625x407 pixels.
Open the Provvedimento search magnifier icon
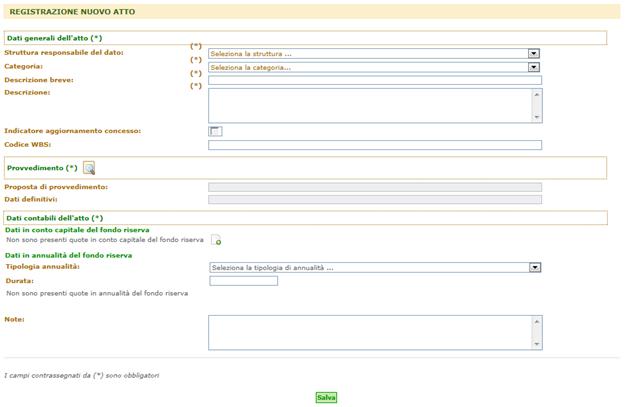(x=89, y=168)
